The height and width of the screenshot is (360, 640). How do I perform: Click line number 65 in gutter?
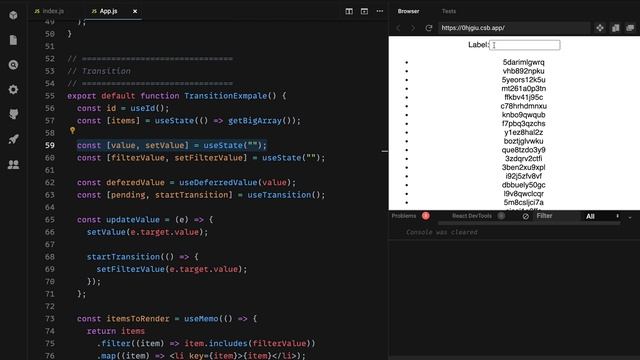click(49, 220)
